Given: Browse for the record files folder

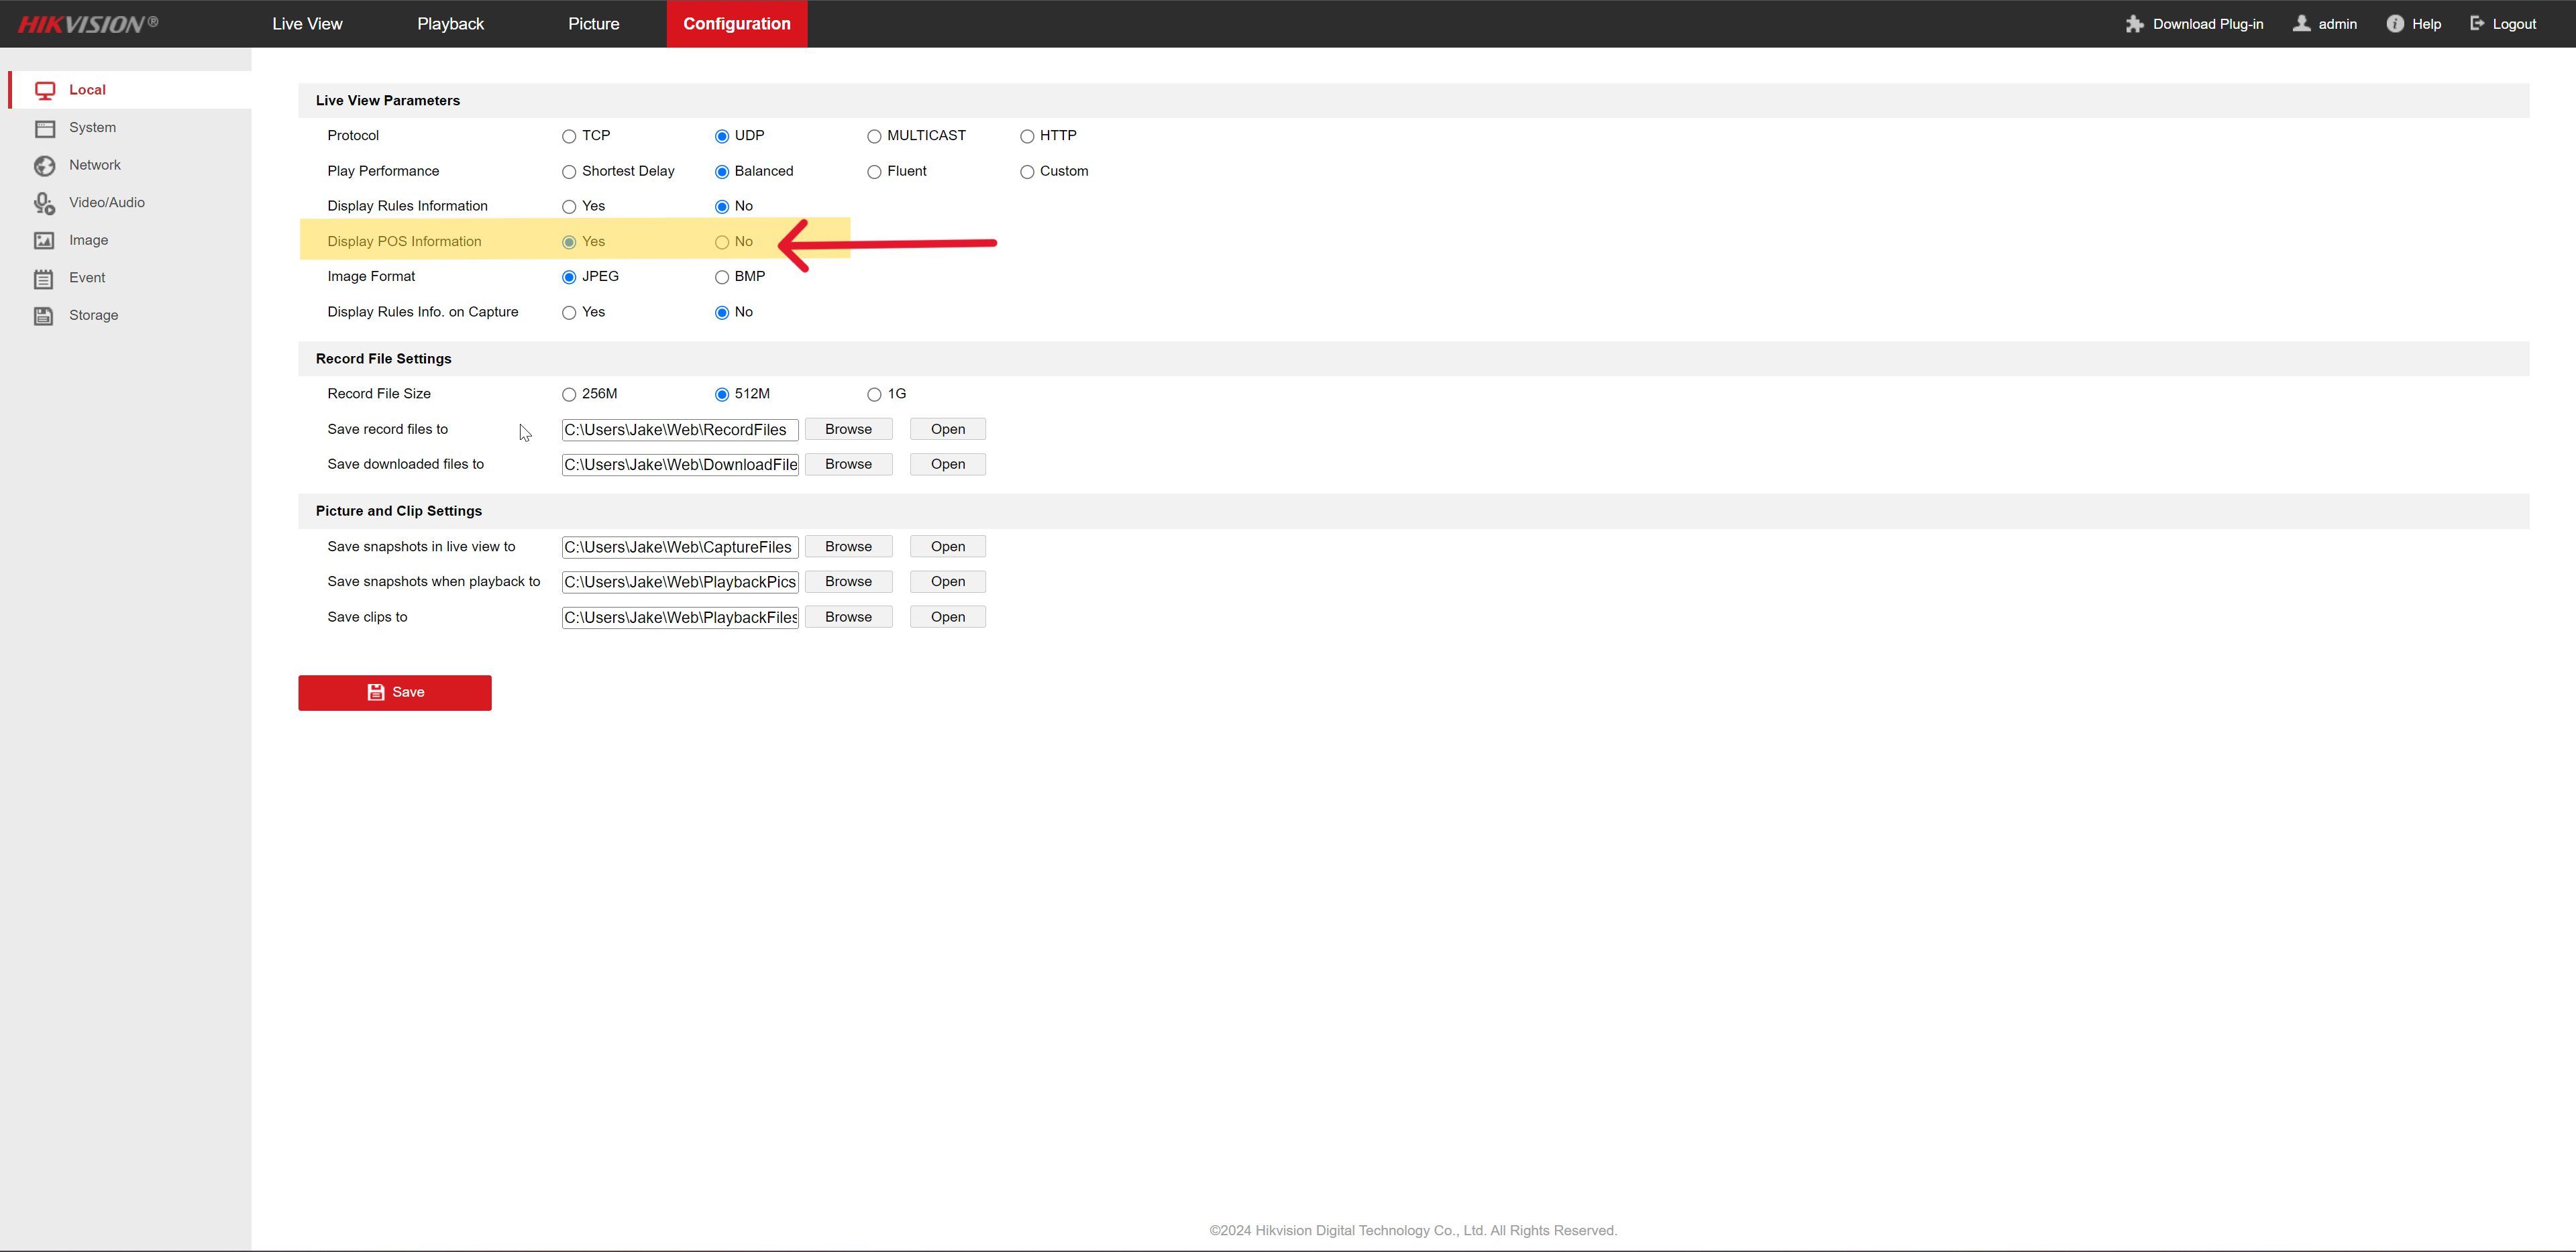Looking at the screenshot, I should click(848, 429).
